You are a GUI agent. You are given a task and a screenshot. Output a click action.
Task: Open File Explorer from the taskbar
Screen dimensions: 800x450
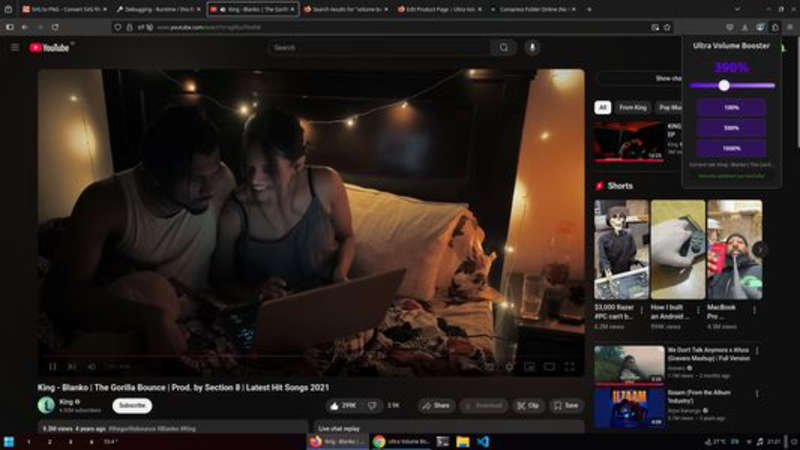pyautogui.click(x=463, y=442)
